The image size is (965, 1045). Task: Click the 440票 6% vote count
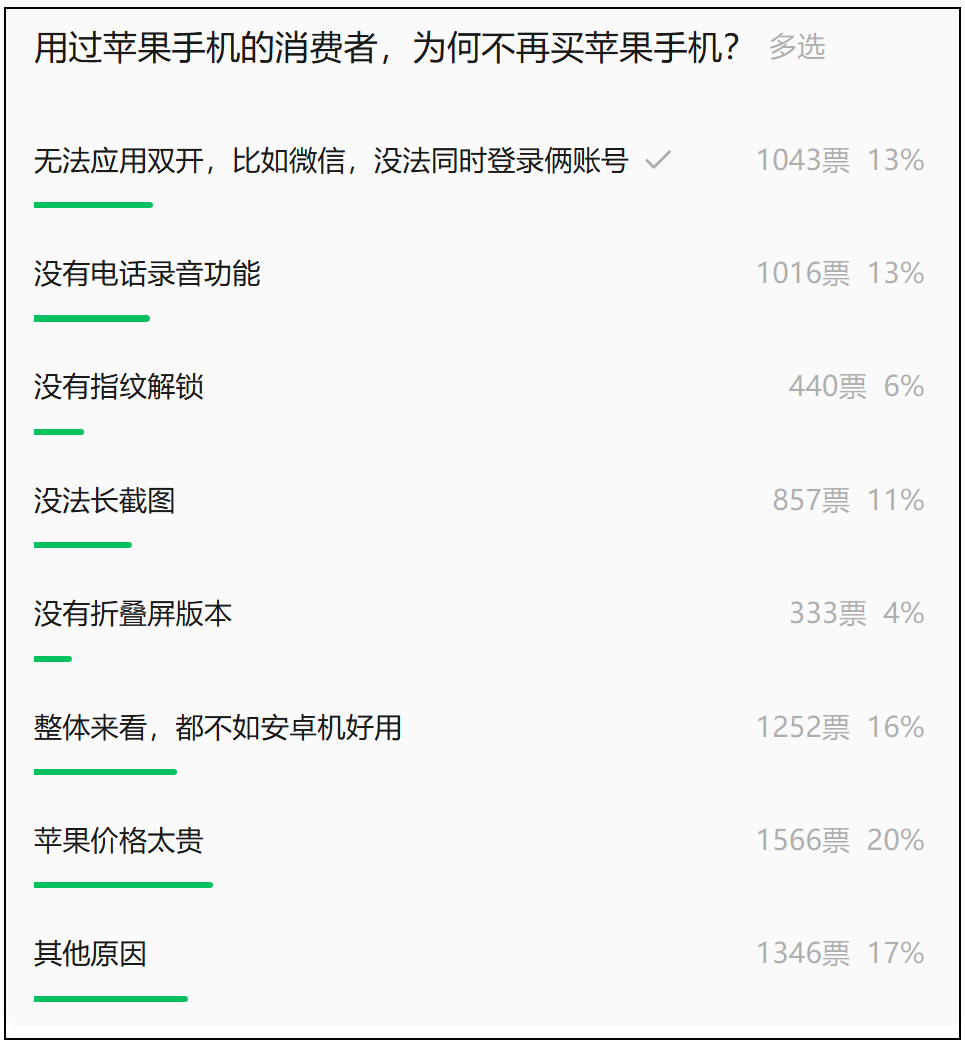tap(856, 387)
